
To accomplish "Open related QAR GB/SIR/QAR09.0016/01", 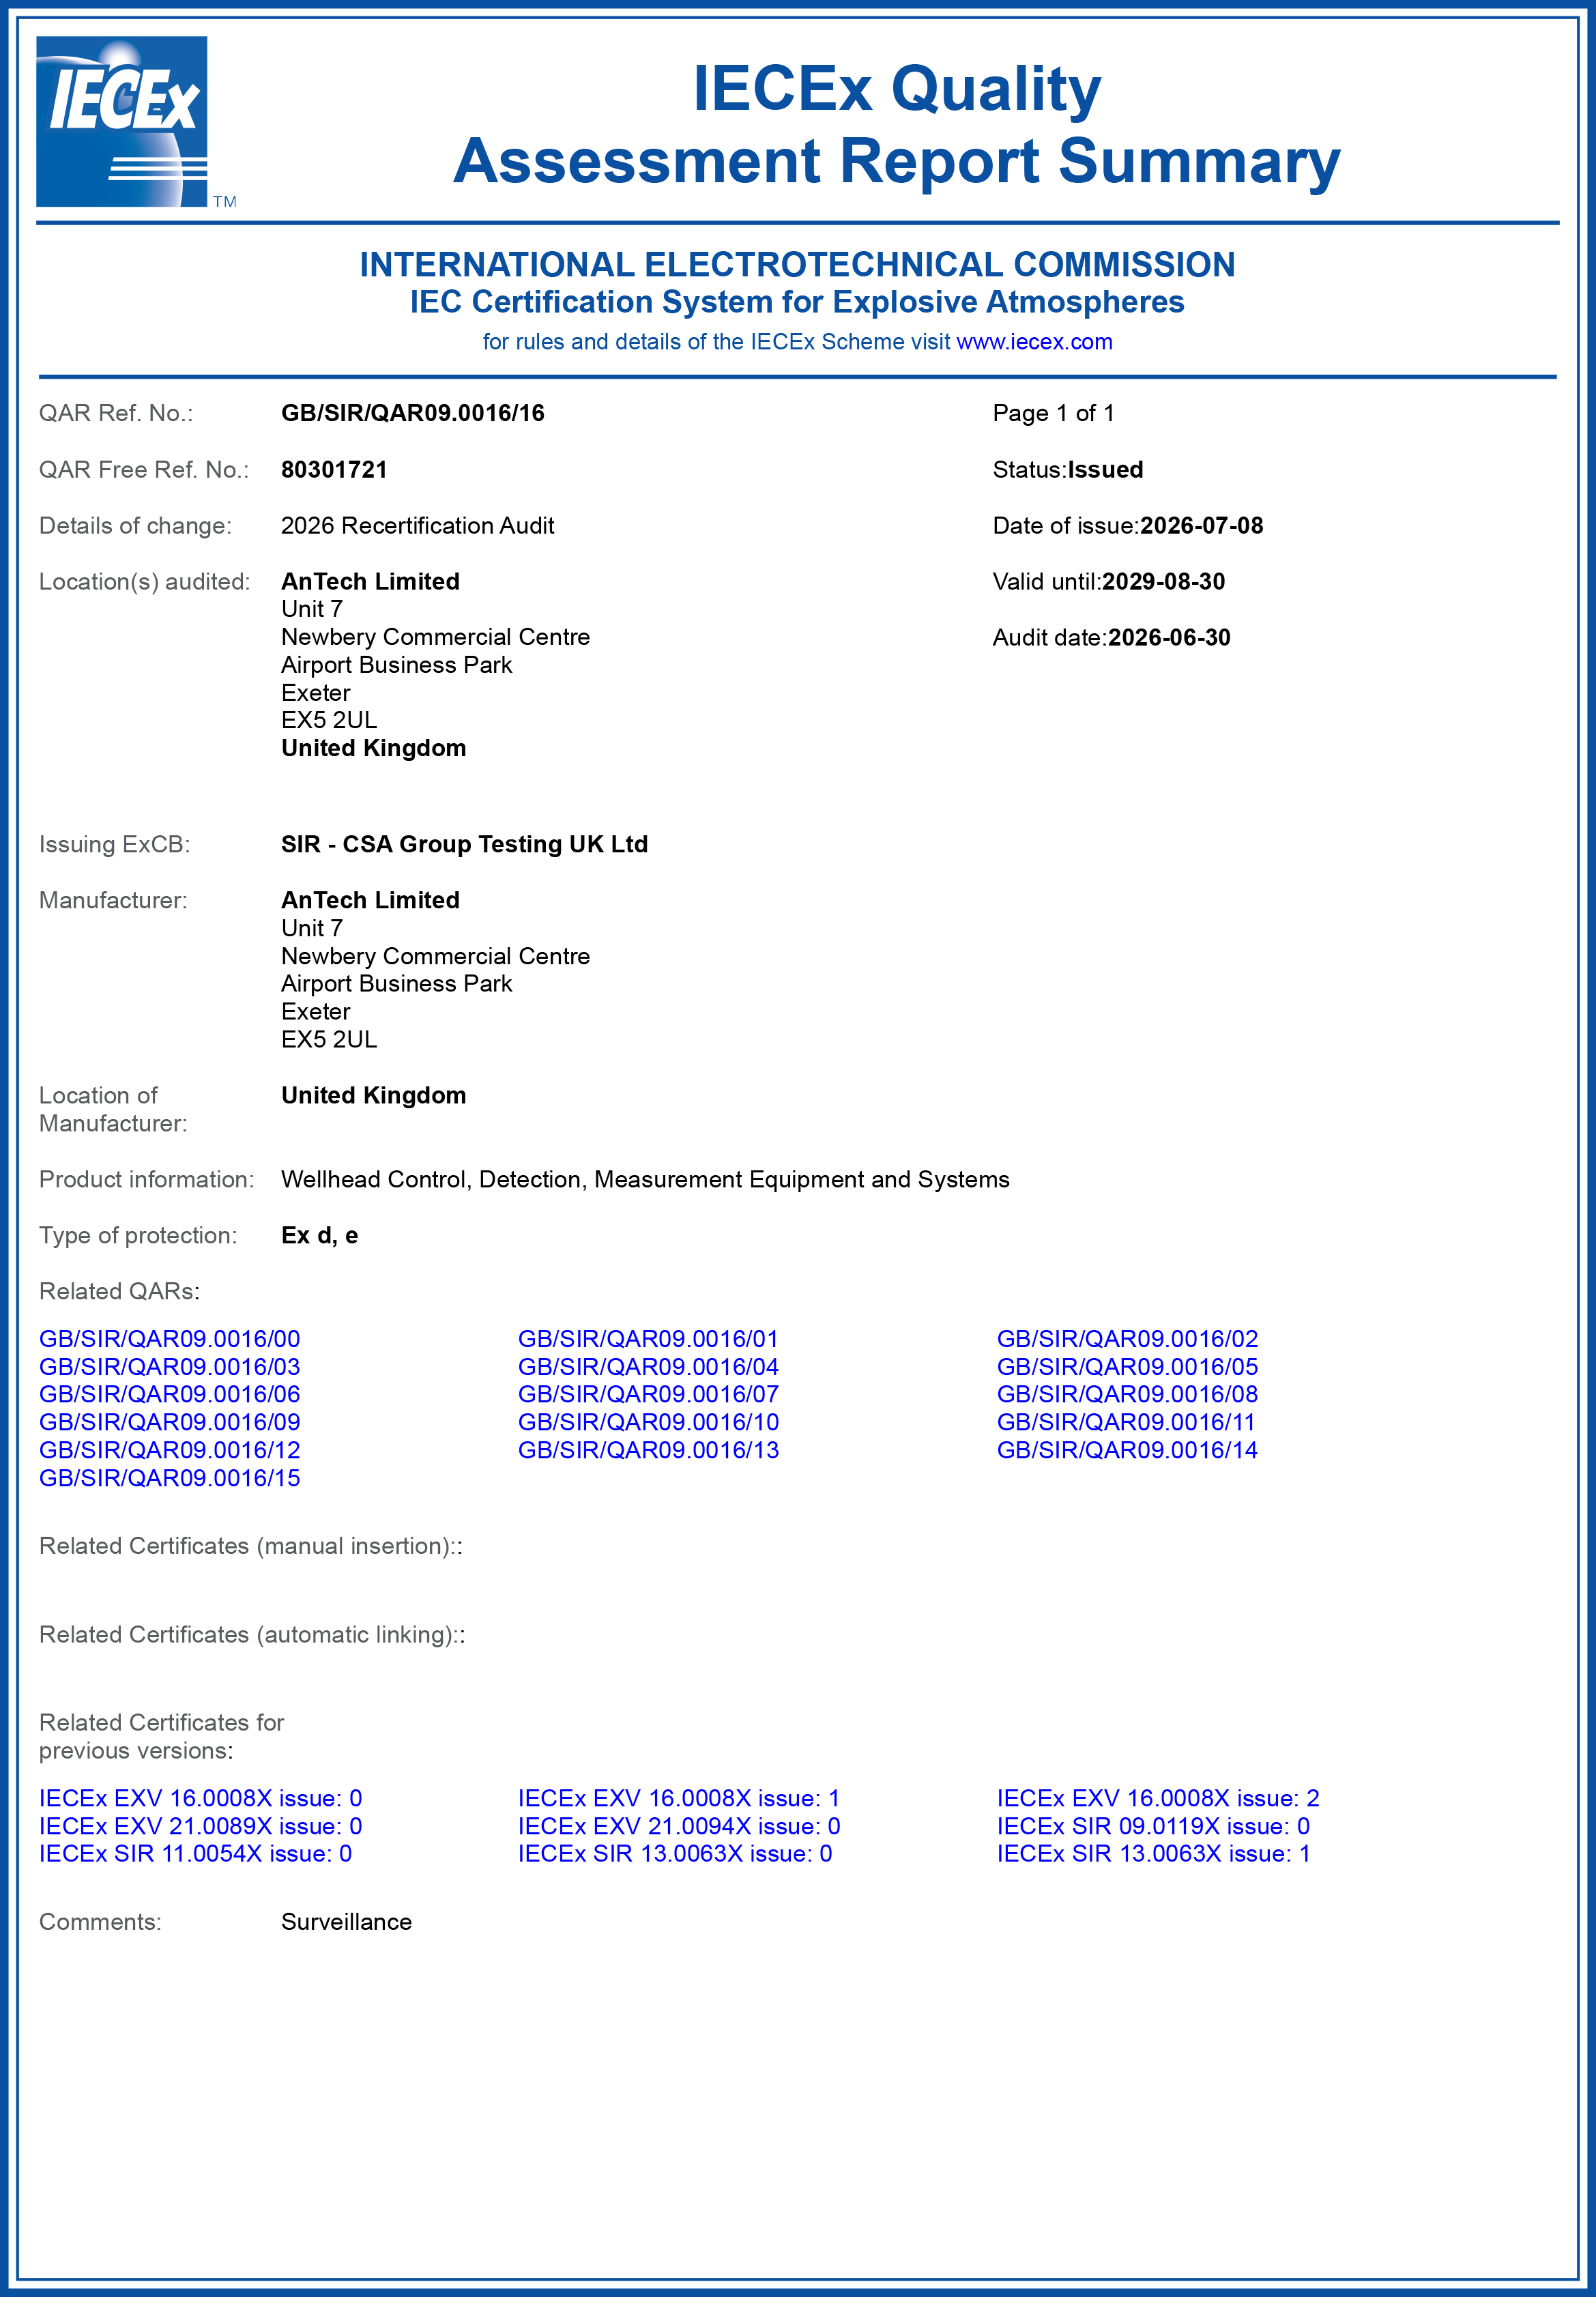I will [648, 1339].
